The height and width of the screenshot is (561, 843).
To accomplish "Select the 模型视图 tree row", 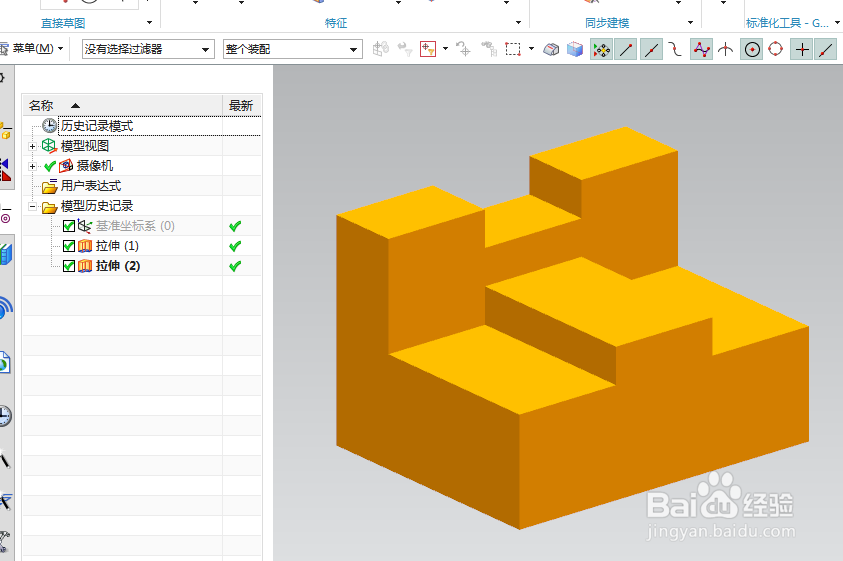I will pyautogui.click(x=142, y=146).
